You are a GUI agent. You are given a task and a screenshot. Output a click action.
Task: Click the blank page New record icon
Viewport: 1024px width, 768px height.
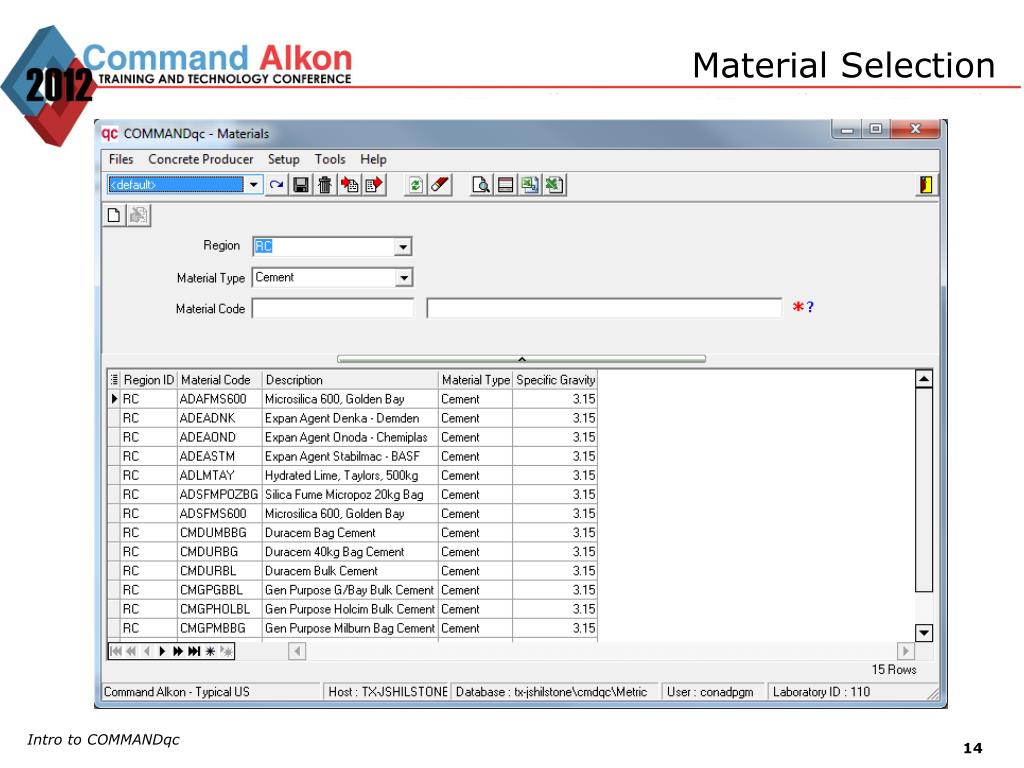click(114, 215)
